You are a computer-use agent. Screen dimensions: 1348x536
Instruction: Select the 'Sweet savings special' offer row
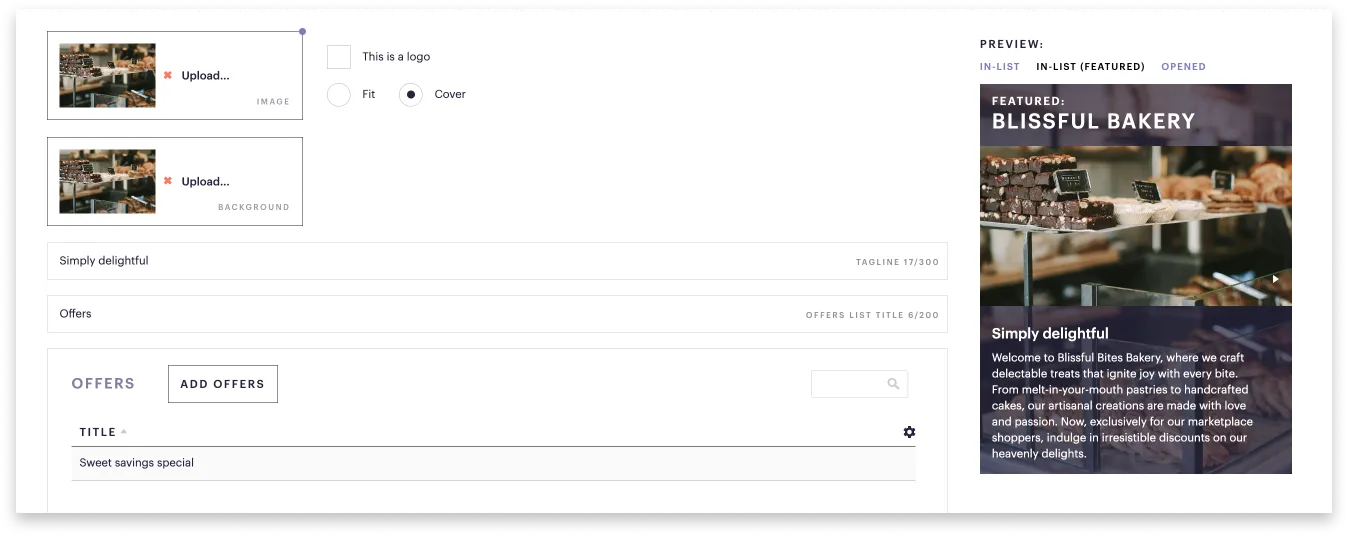(x=493, y=463)
